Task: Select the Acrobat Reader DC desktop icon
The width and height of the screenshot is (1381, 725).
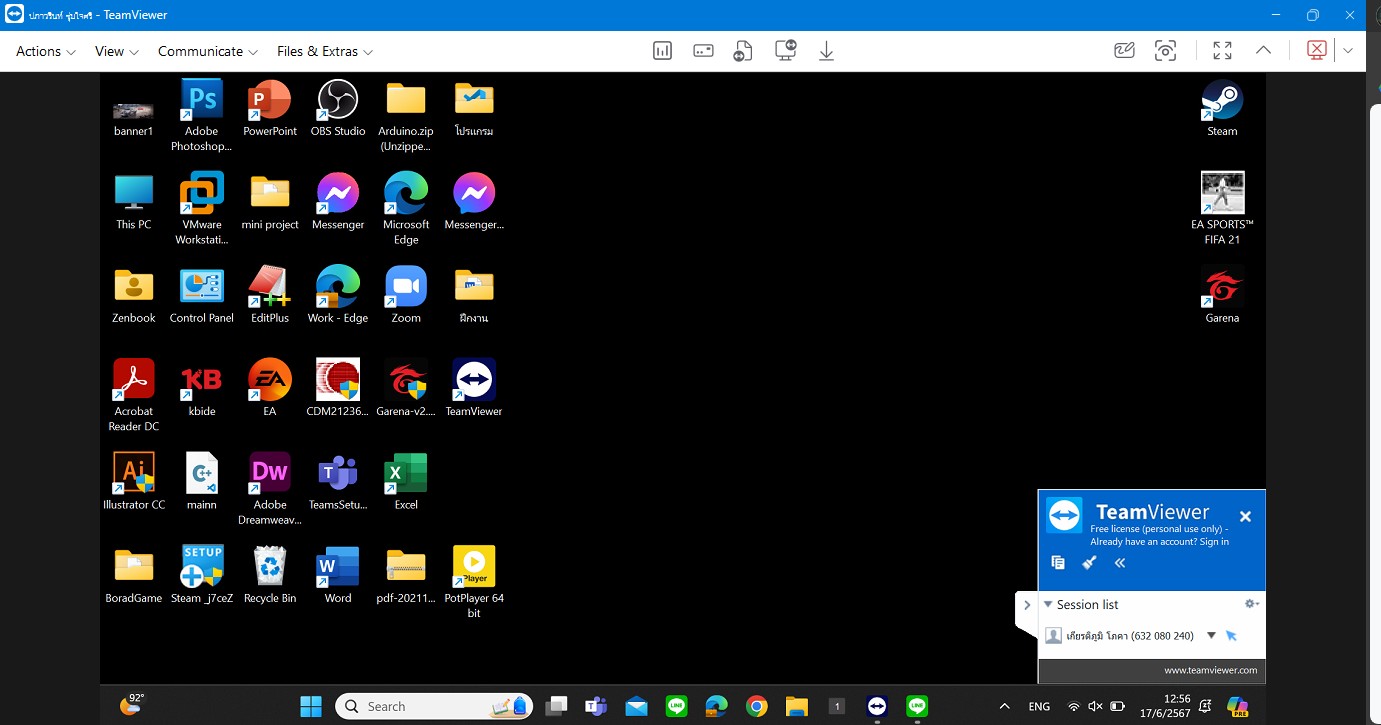Action: [134, 396]
